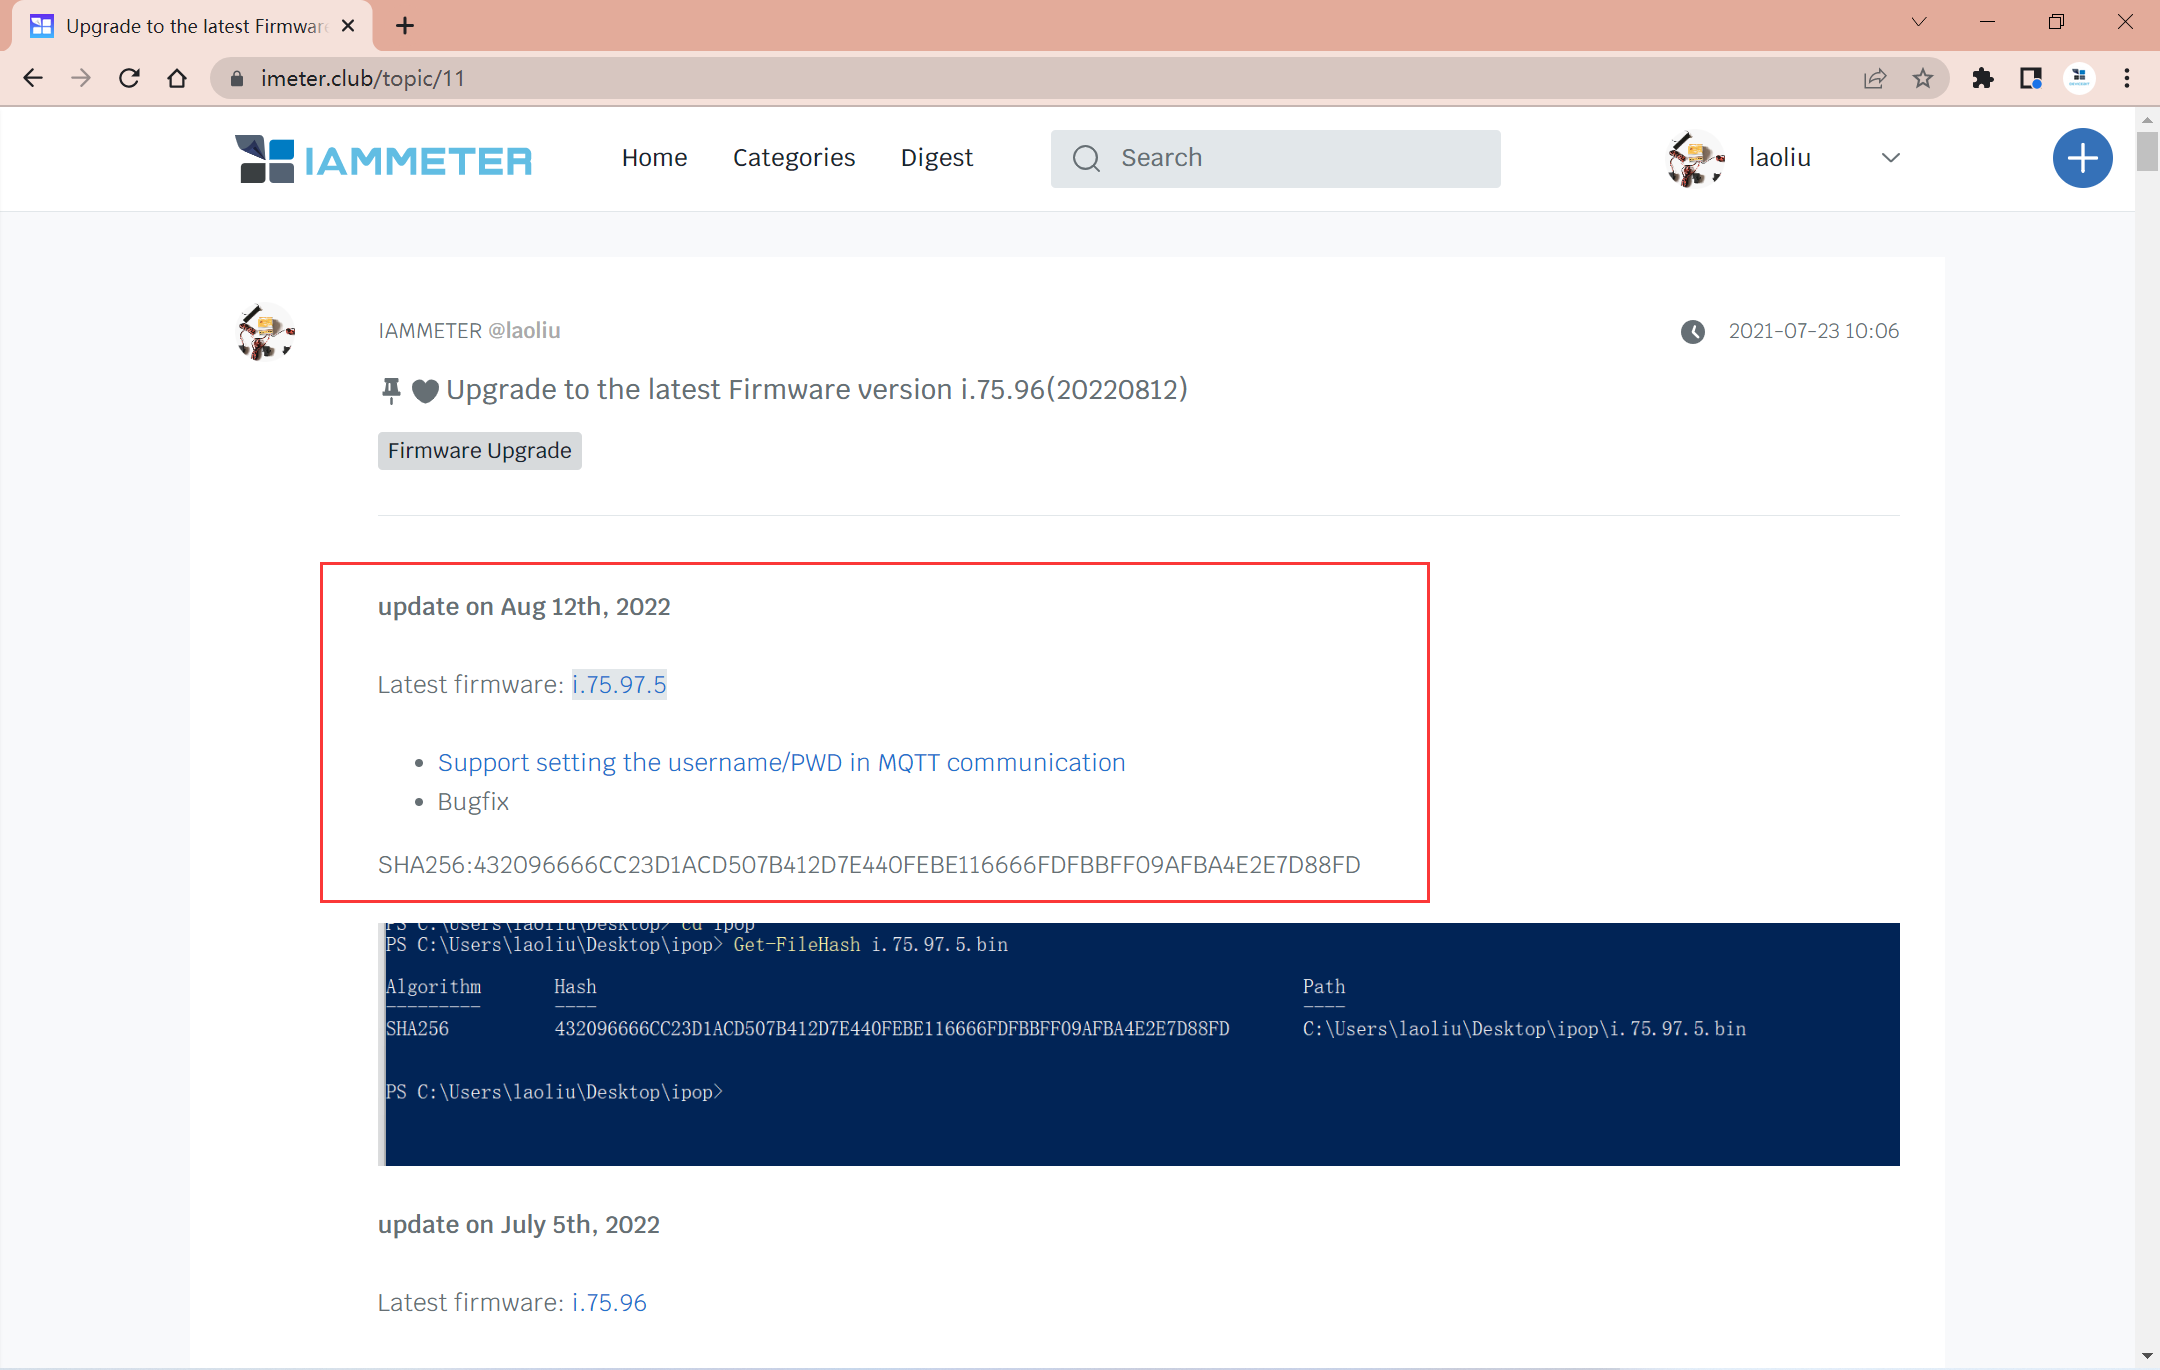Click the Firmware Upgrade tag
Image resolution: width=2160 pixels, height=1370 pixels.
pos(479,451)
